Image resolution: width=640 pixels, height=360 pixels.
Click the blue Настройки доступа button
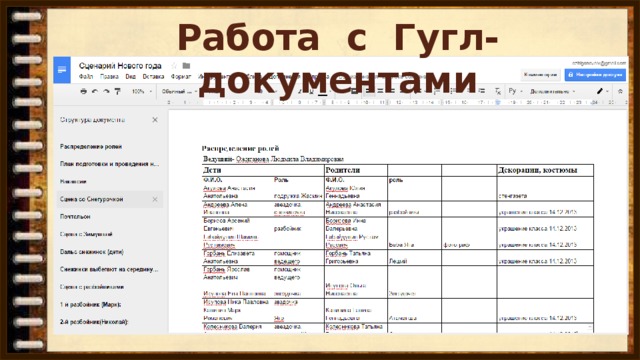tap(595, 75)
